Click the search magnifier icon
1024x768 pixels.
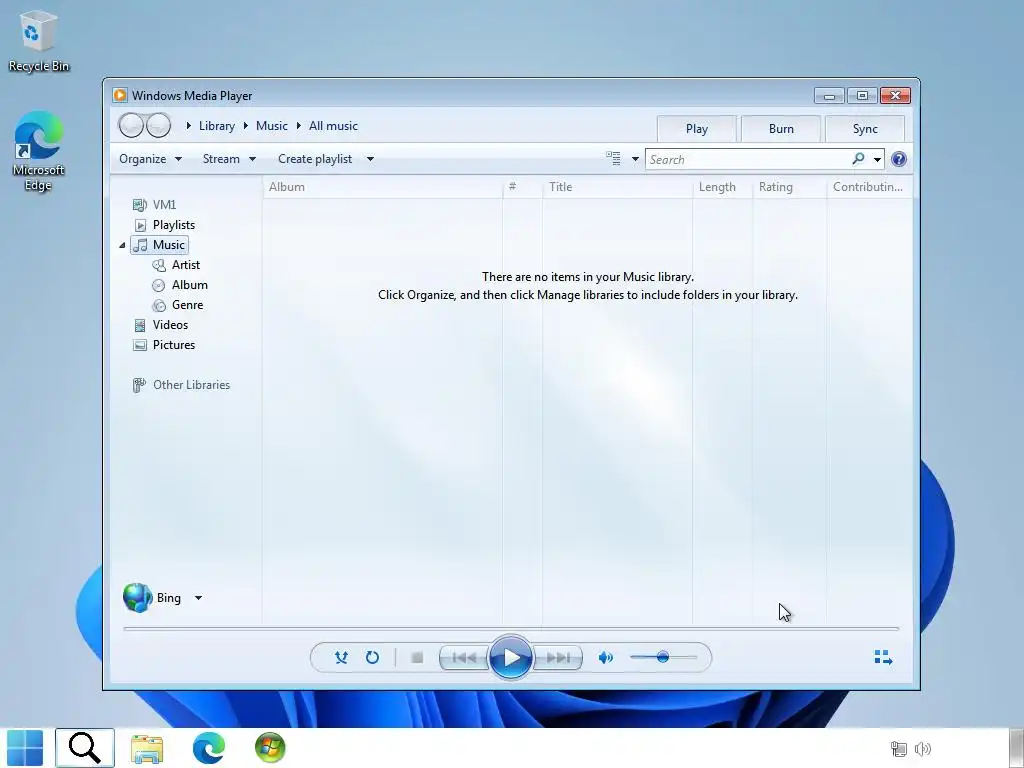pyautogui.click(x=858, y=159)
